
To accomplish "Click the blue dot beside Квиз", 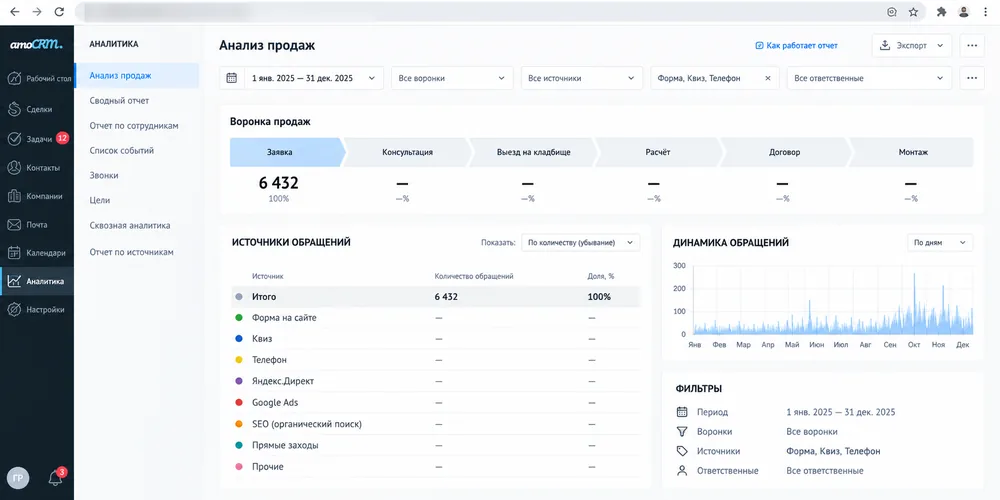I will (239, 339).
